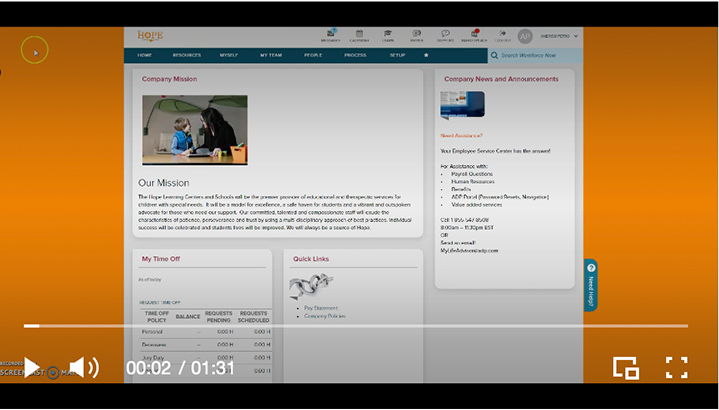Mute the video volume
This screenshot has width=719, height=410.
point(83,367)
